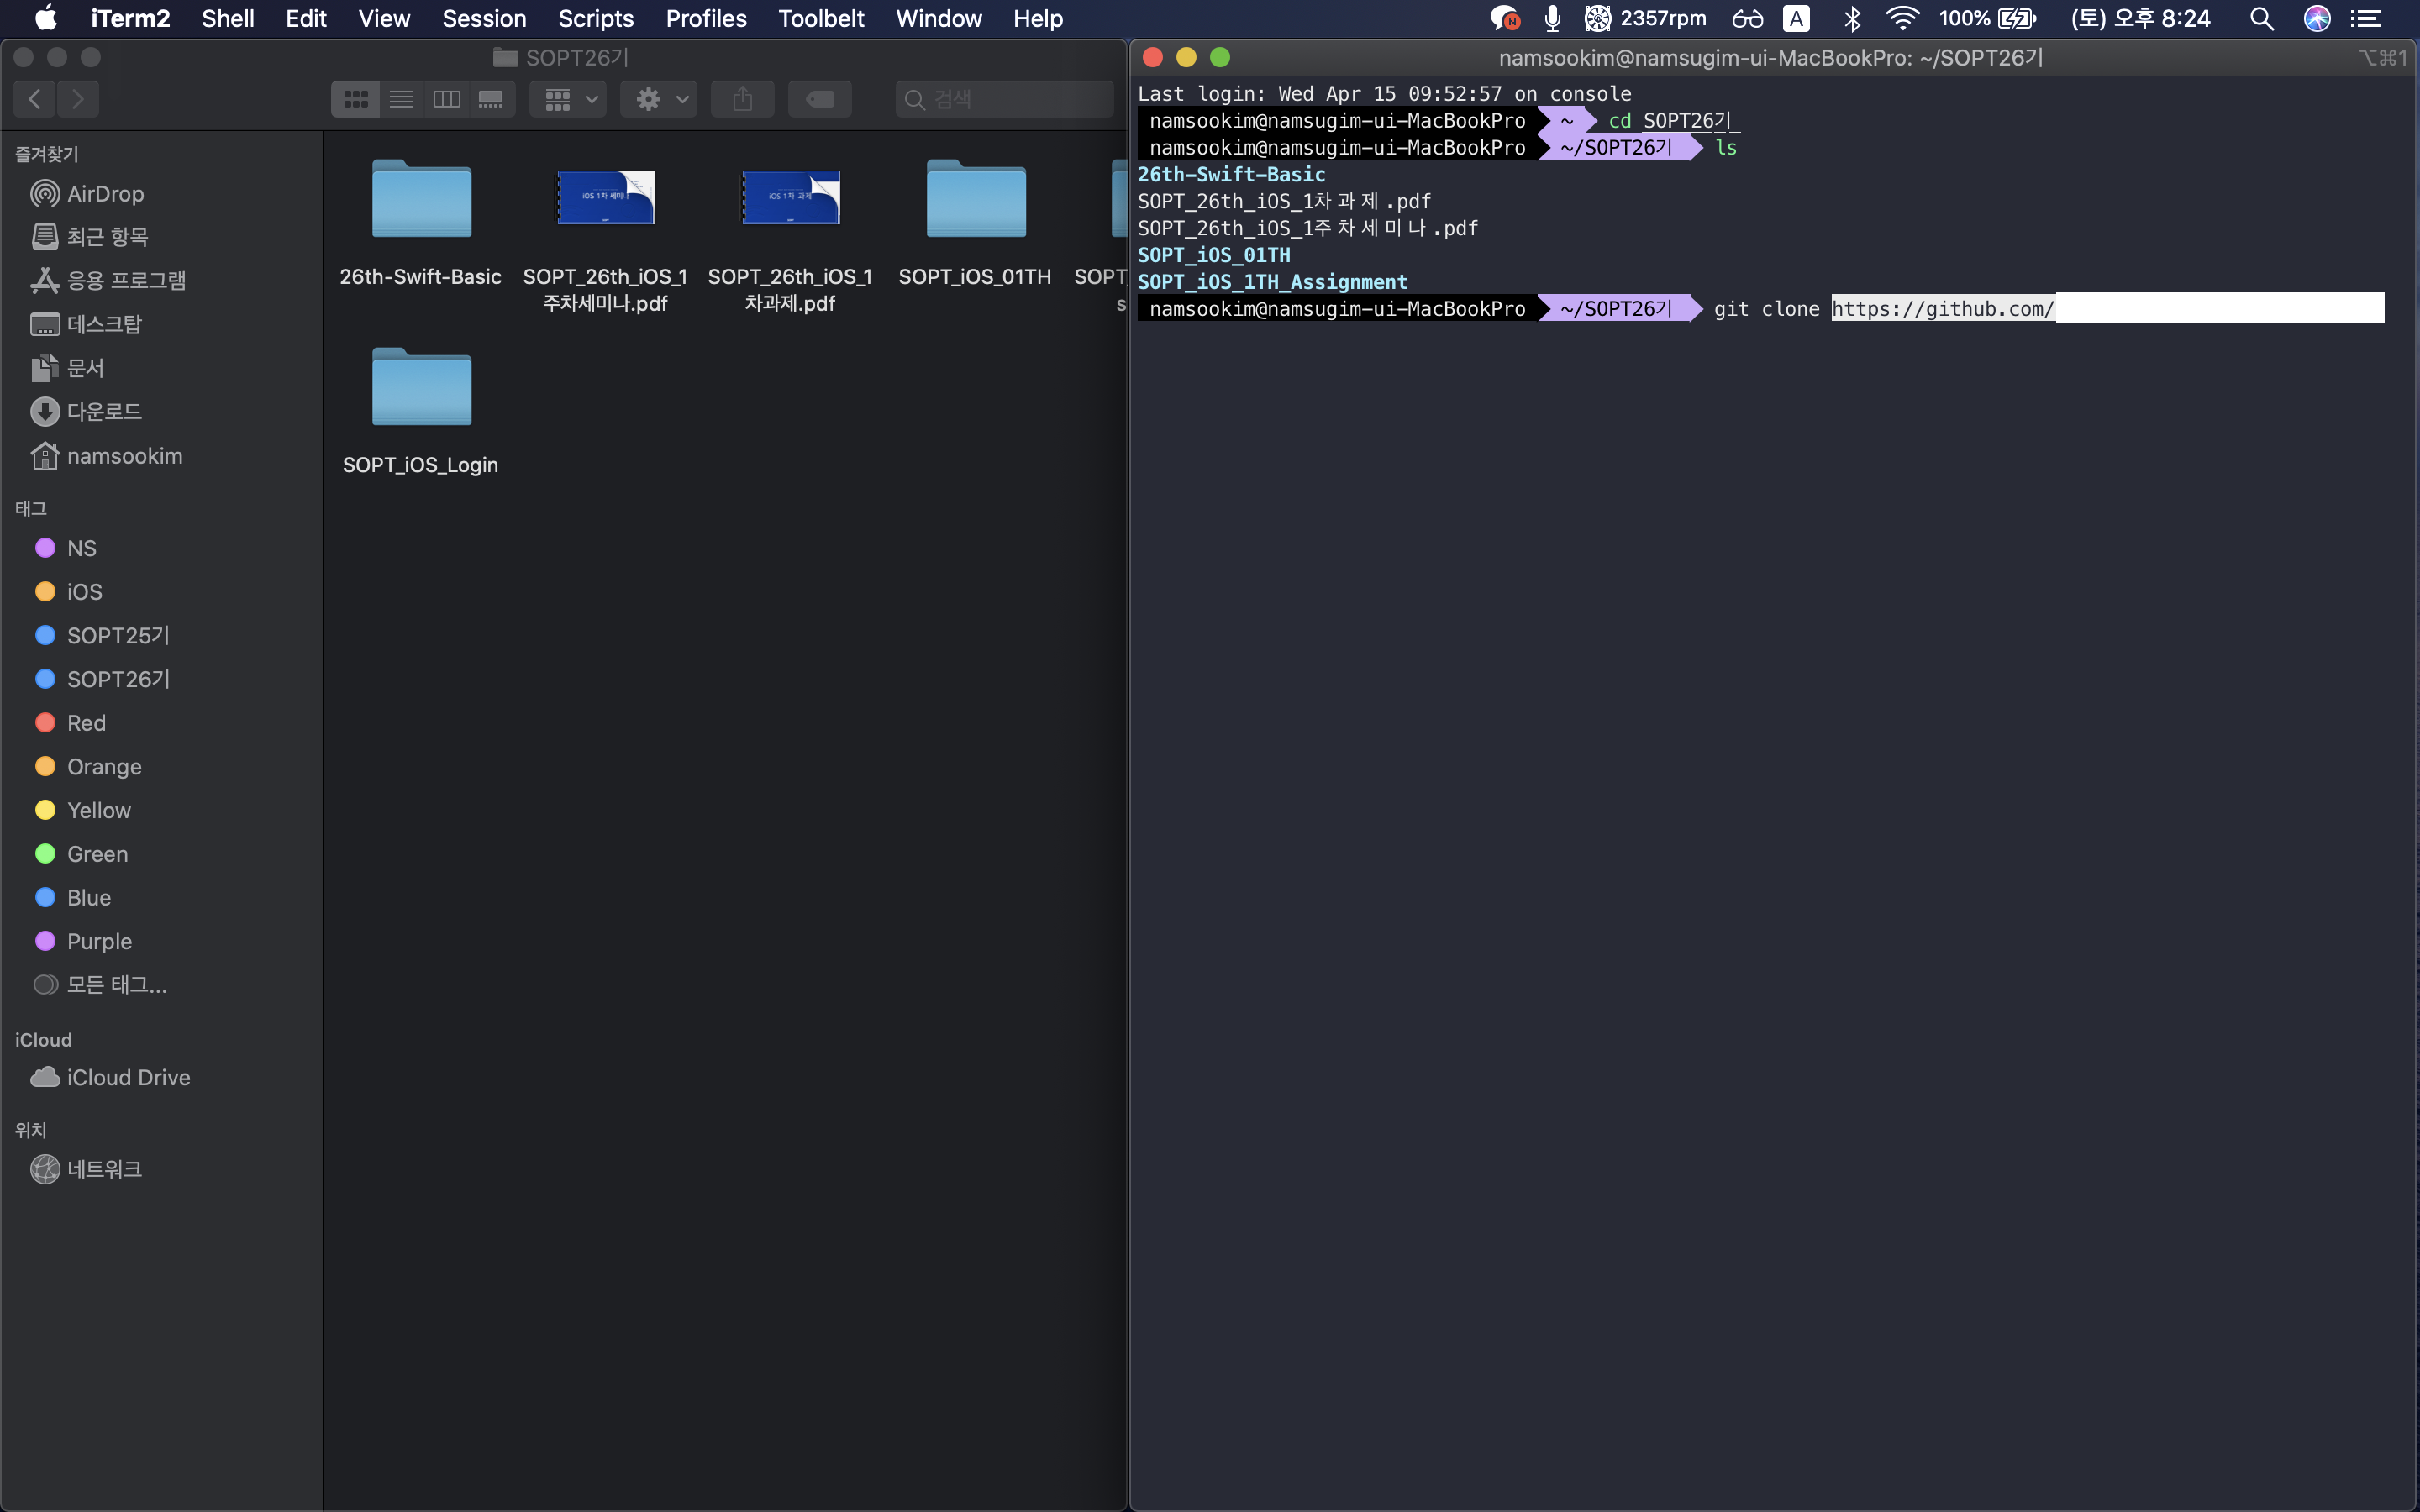Viewport: 2420px width, 1512px height.
Task: Click the Spotlight search icon in the menu bar
Action: coord(2261,18)
